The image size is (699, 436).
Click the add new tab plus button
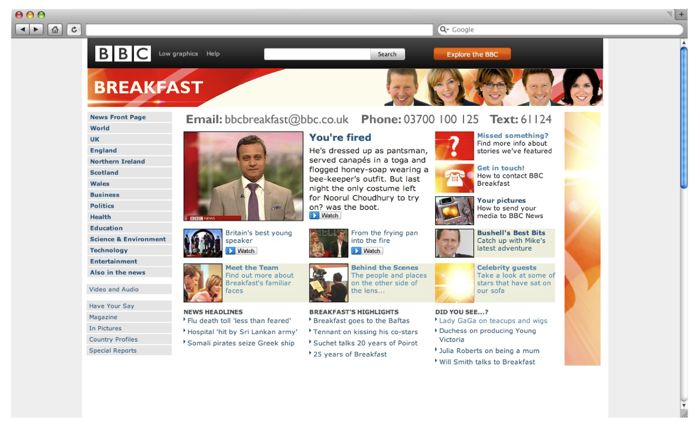pyautogui.click(x=681, y=15)
